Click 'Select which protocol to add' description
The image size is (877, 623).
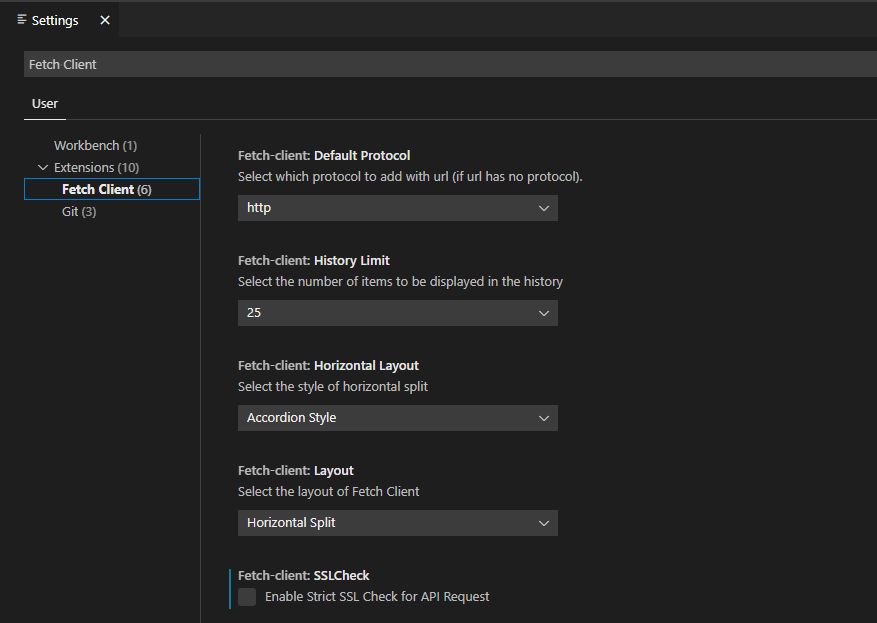tap(410, 177)
